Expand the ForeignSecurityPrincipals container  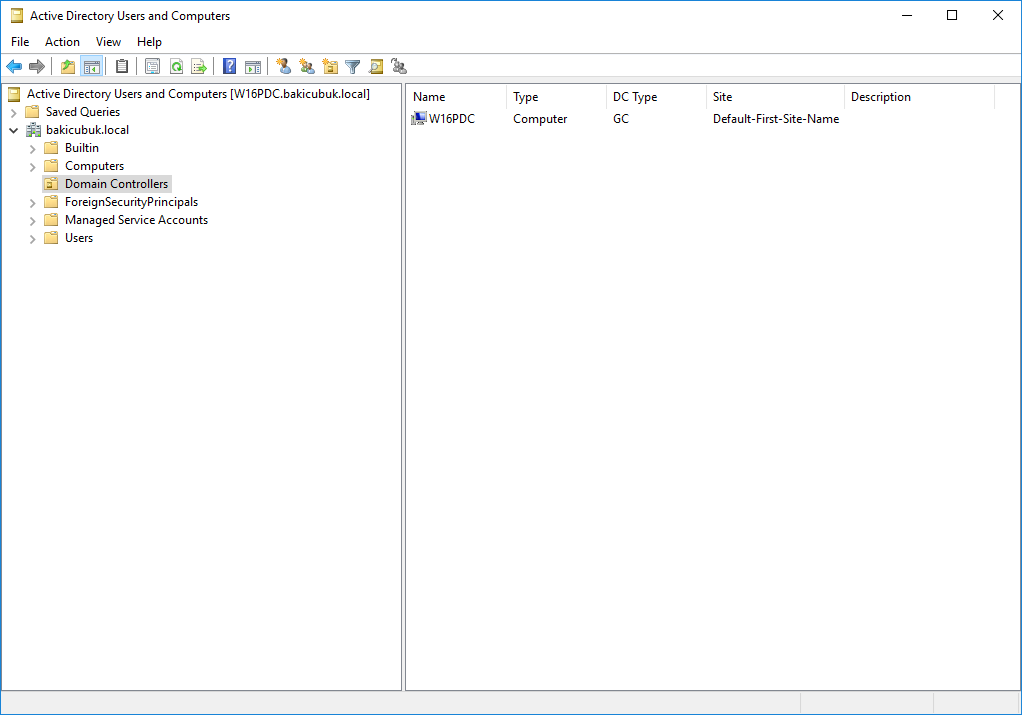(x=33, y=203)
